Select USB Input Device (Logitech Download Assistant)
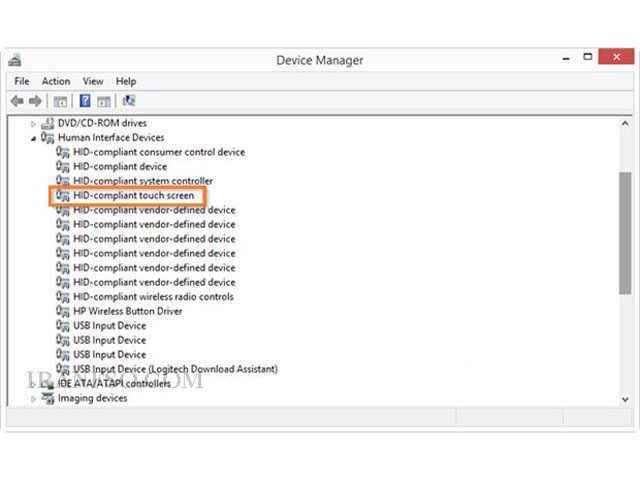The height and width of the screenshot is (480, 640). coord(176,369)
